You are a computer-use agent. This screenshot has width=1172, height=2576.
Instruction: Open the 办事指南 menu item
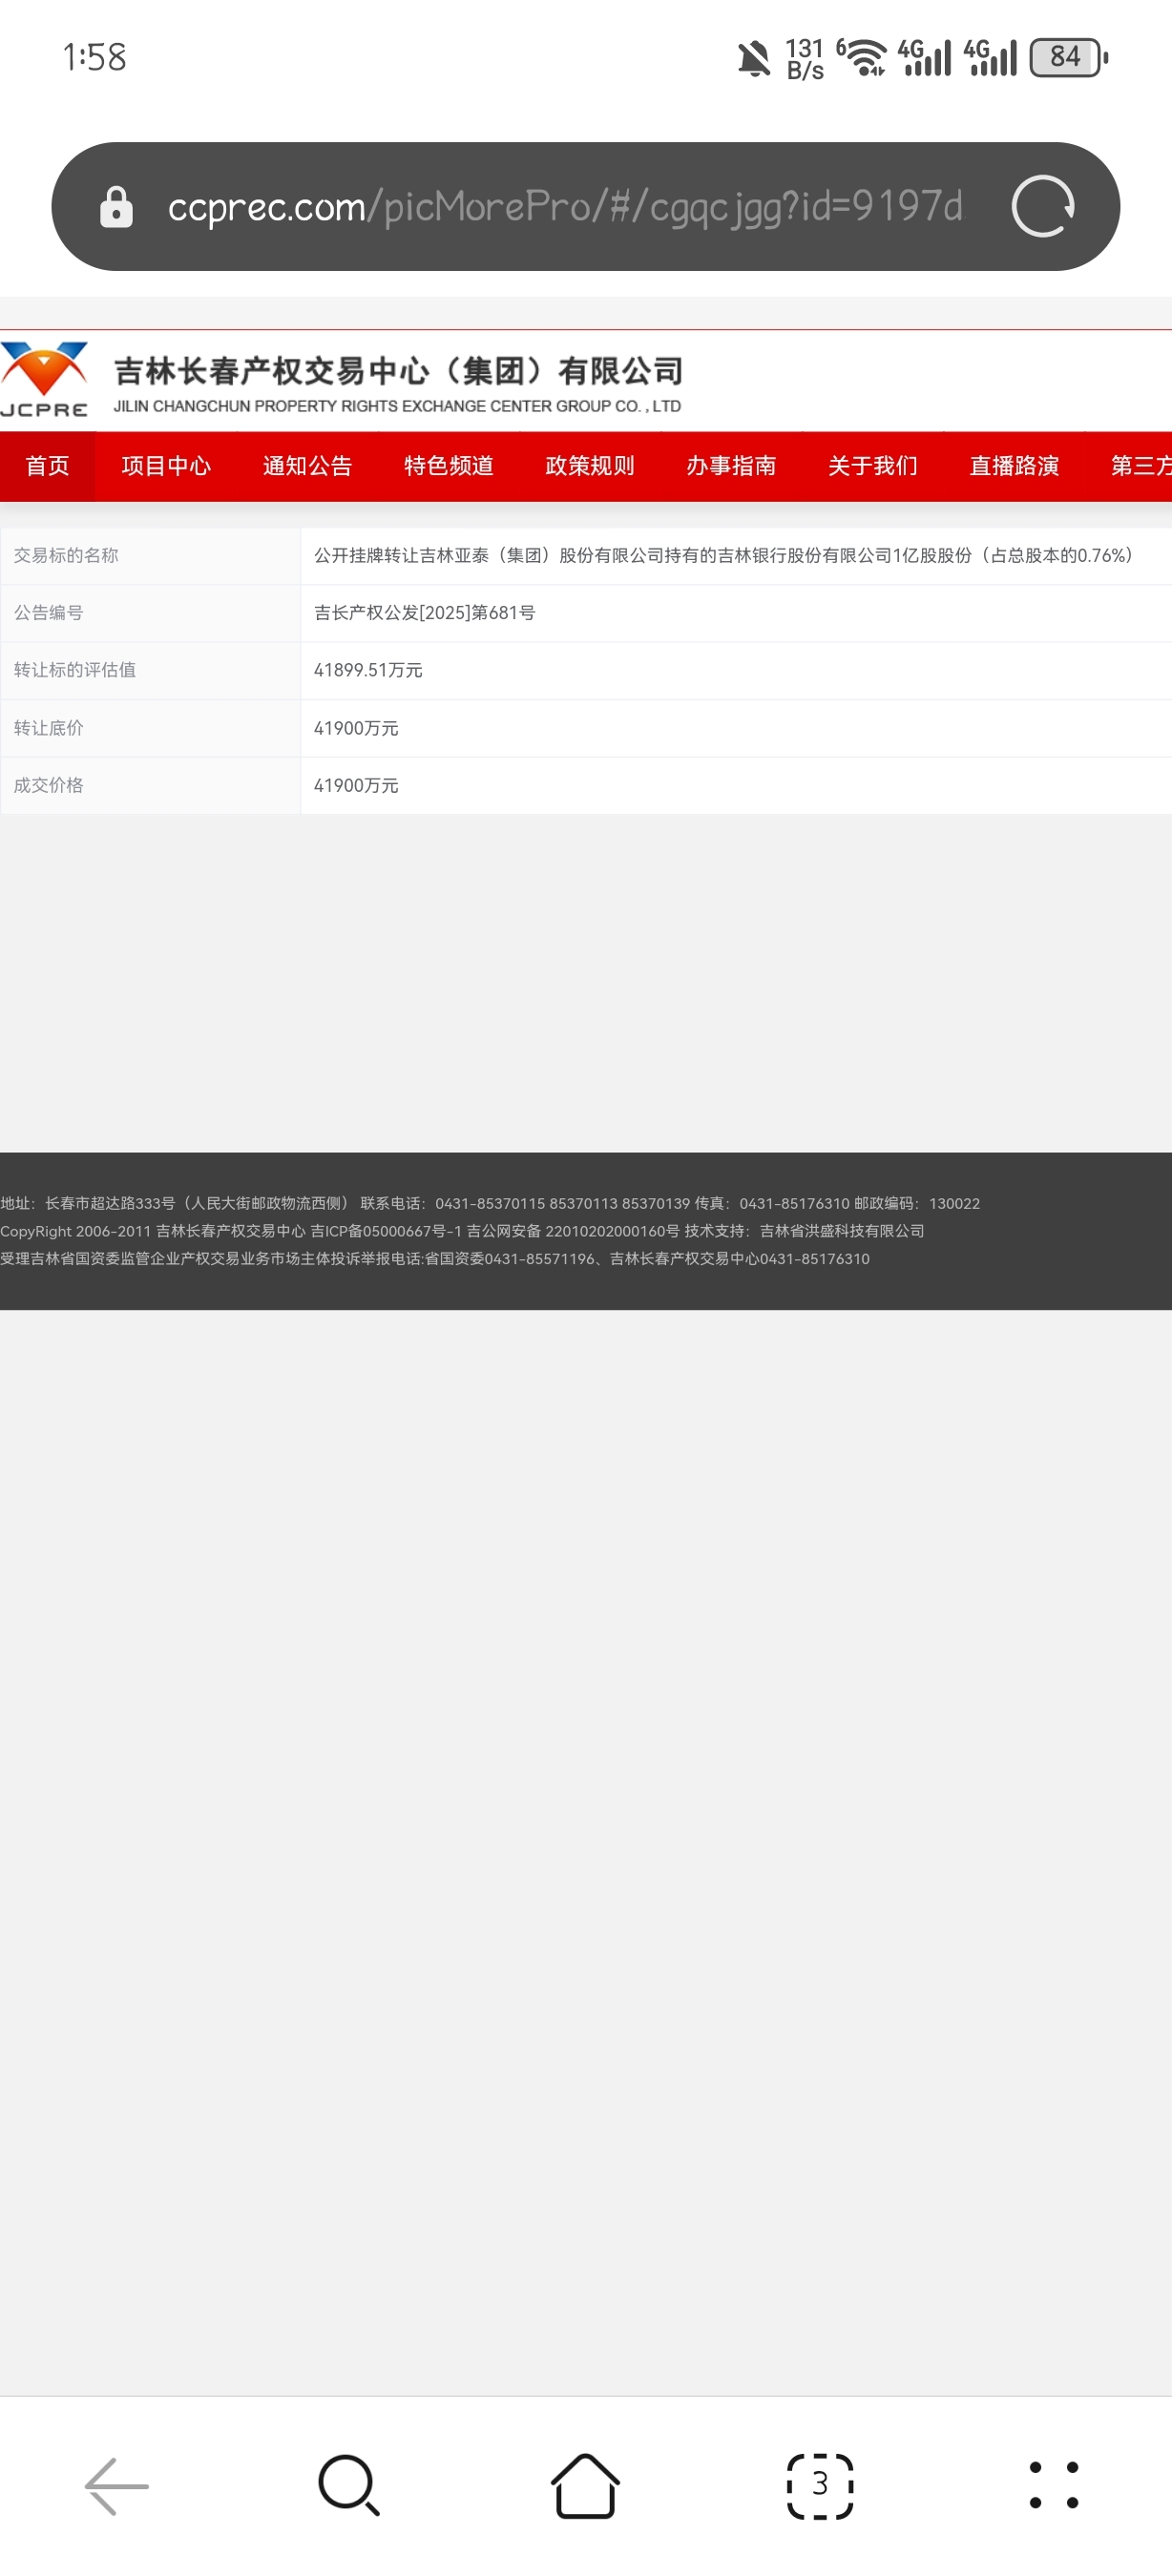point(731,466)
